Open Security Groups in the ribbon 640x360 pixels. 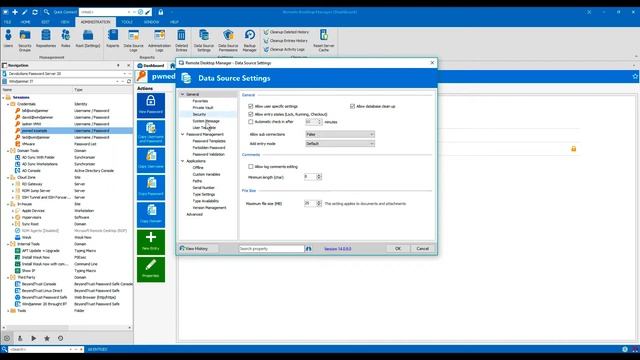tap(25, 40)
